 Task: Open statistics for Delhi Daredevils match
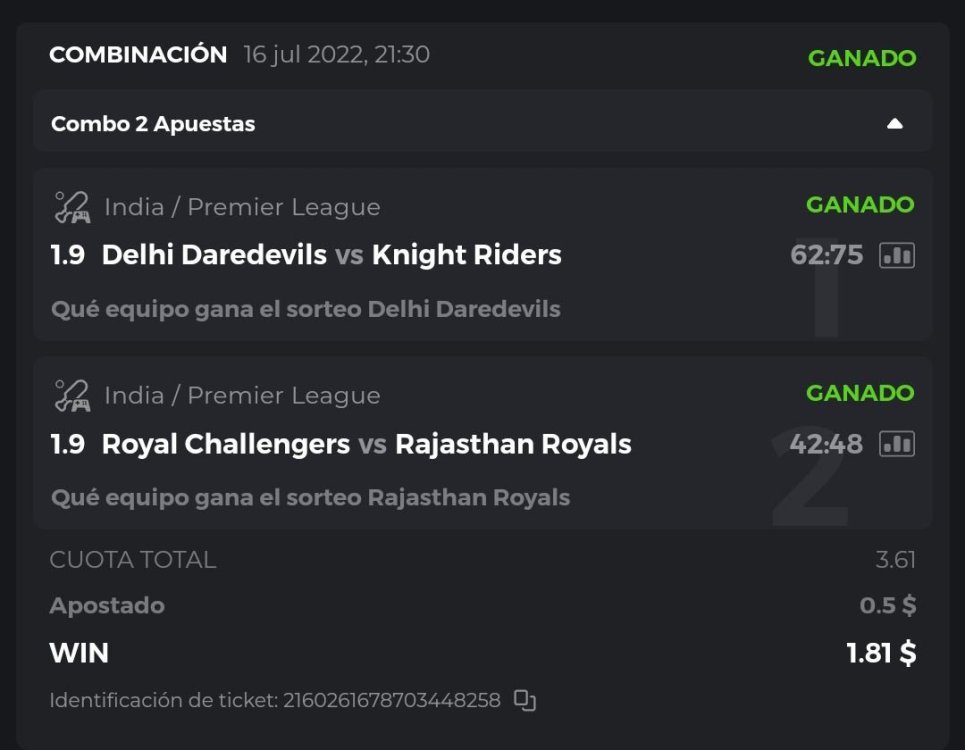coord(896,256)
